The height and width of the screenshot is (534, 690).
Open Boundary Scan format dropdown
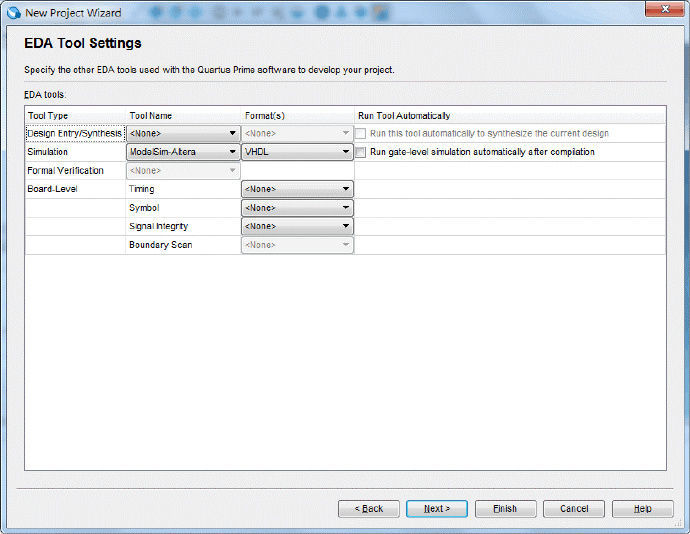(297, 245)
